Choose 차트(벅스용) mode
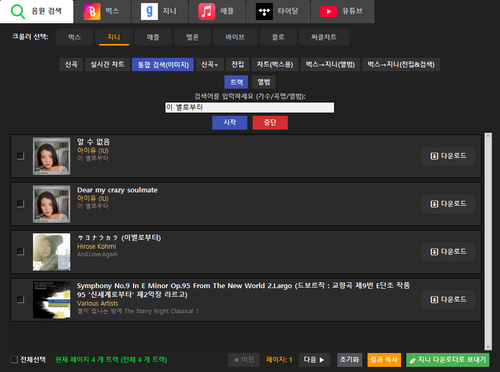 coord(275,64)
